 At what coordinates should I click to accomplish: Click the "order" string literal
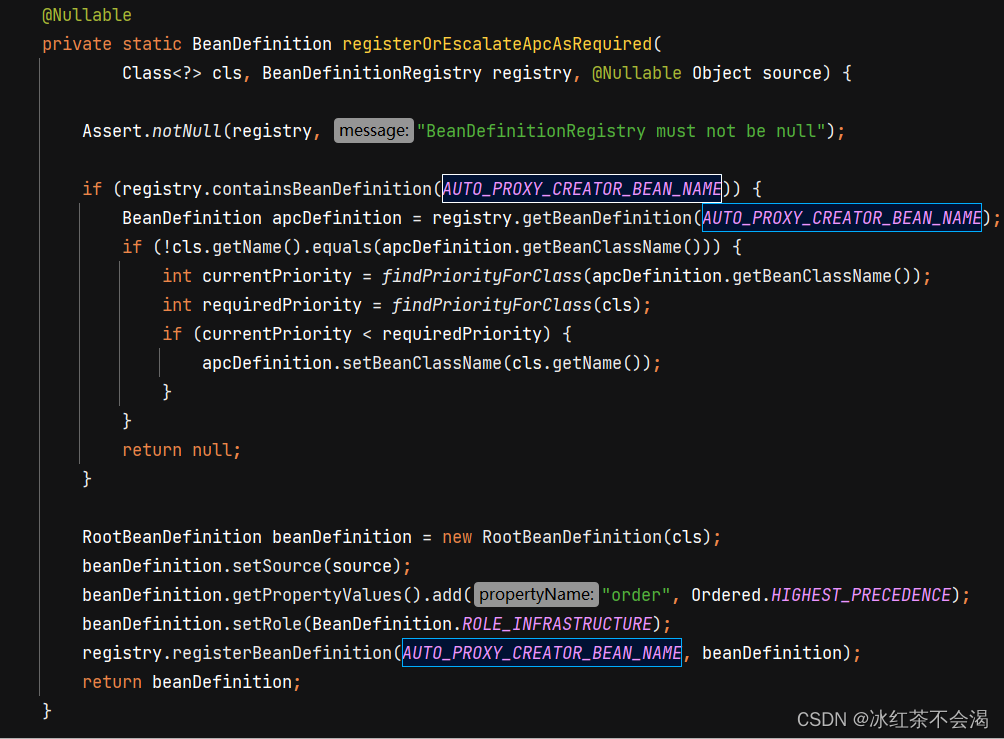click(x=636, y=595)
